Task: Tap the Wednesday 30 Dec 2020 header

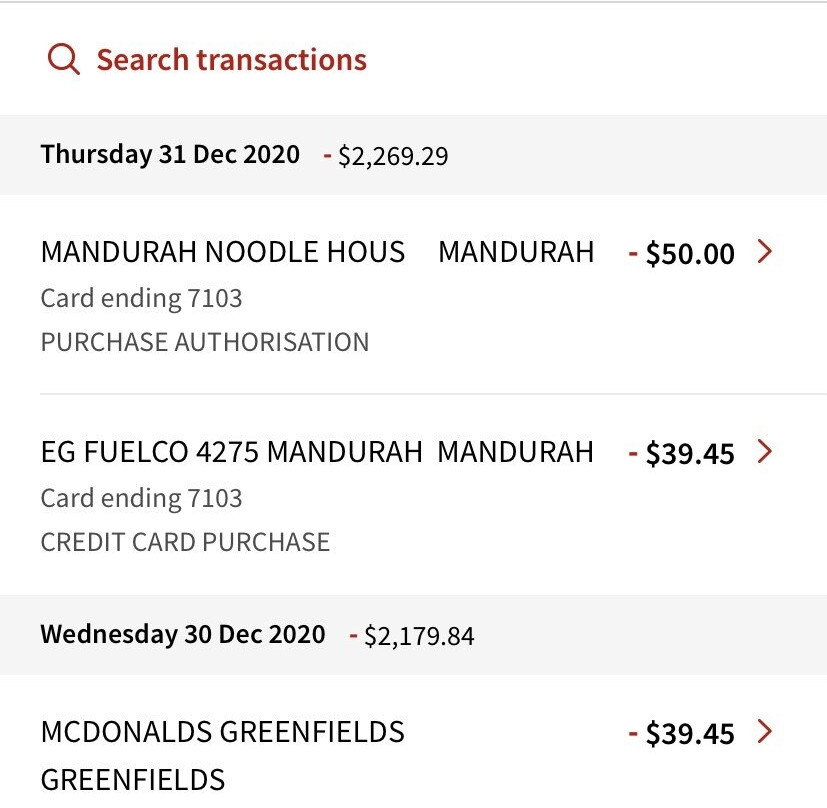Action: [x=183, y=634]
